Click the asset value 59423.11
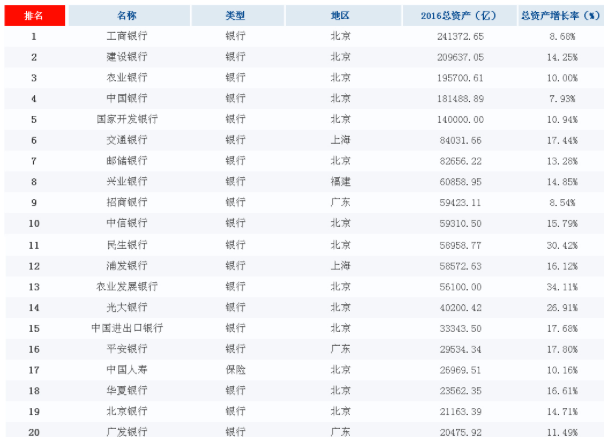Image resolution: width=616 pixels, height=447 pixels. tap(460, 203)
